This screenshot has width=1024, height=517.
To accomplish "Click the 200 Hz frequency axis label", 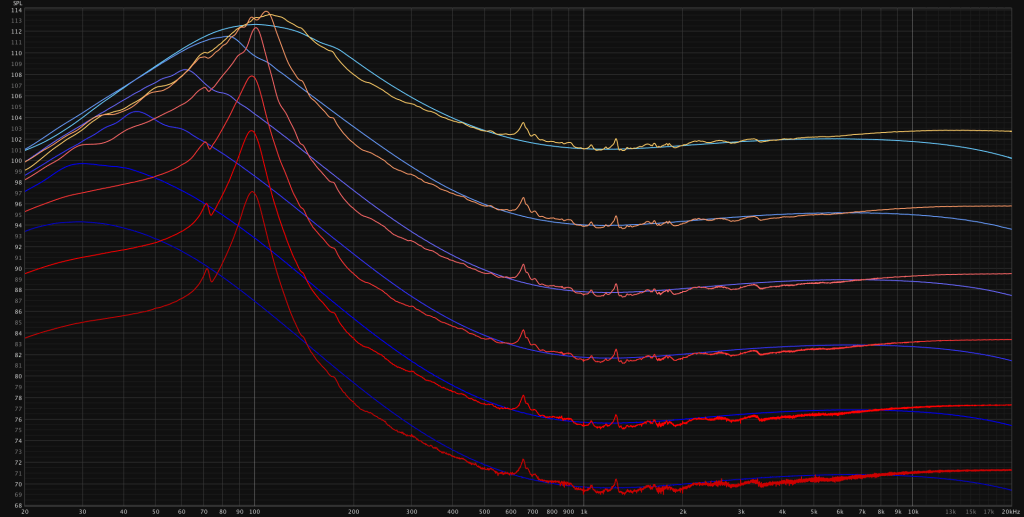I will pyautogui.click(x=353, y=511).
